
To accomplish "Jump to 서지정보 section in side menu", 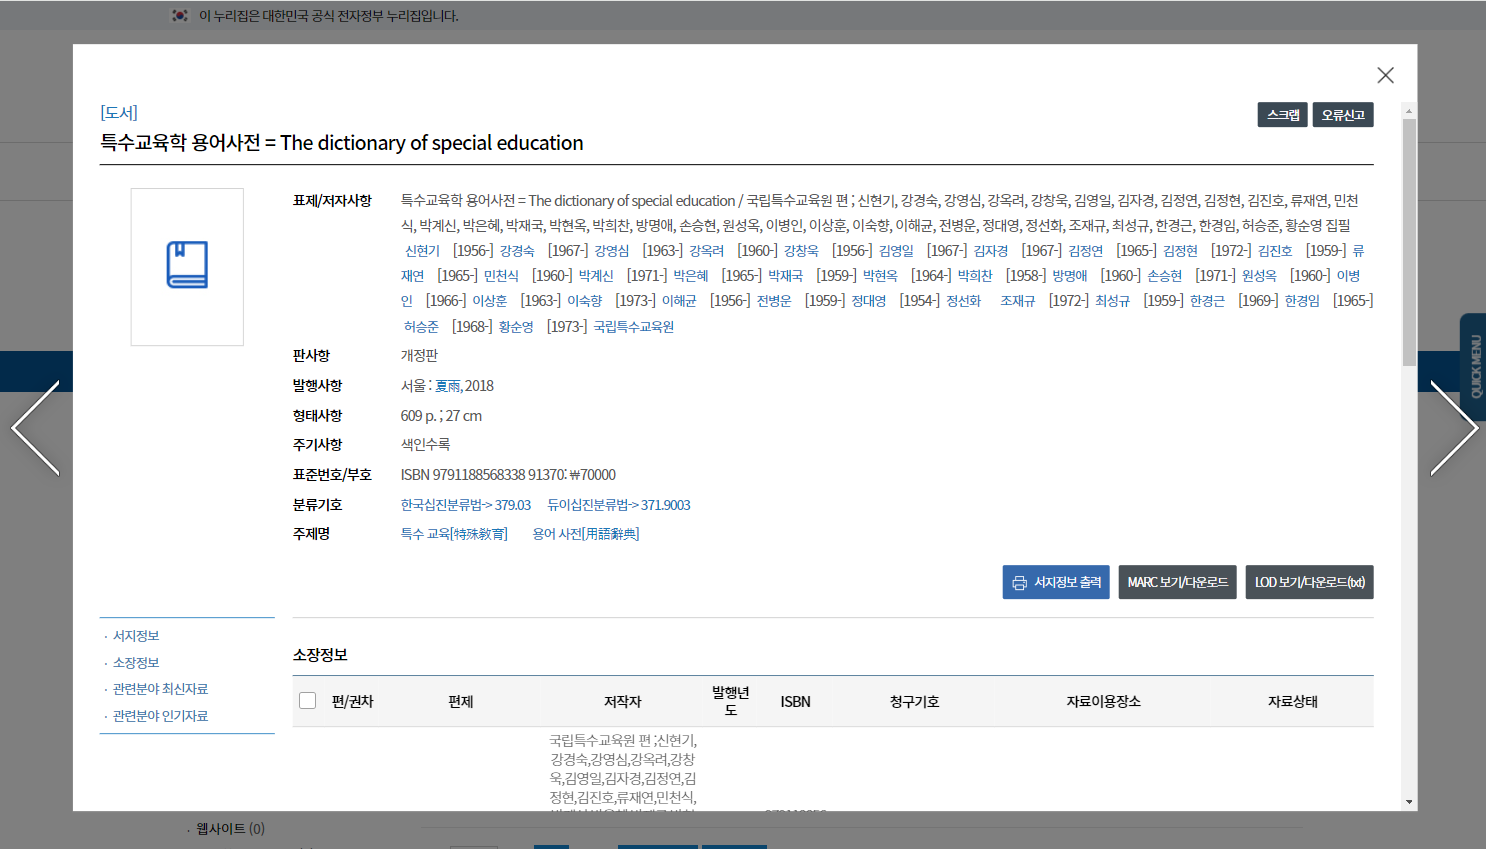I will (x=136, y=636).
